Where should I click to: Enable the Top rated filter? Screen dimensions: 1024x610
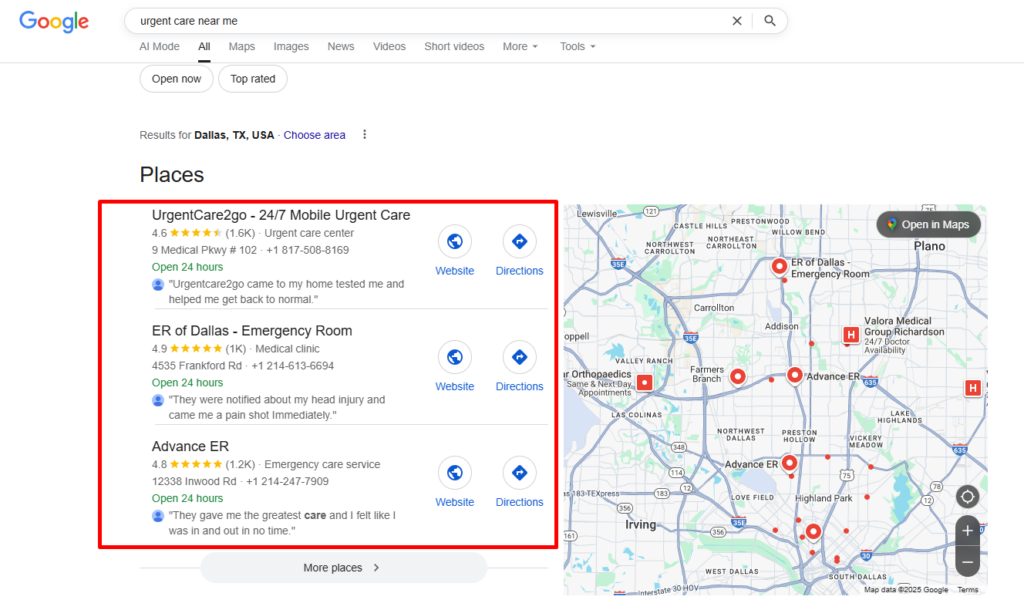tap(252, 78)
